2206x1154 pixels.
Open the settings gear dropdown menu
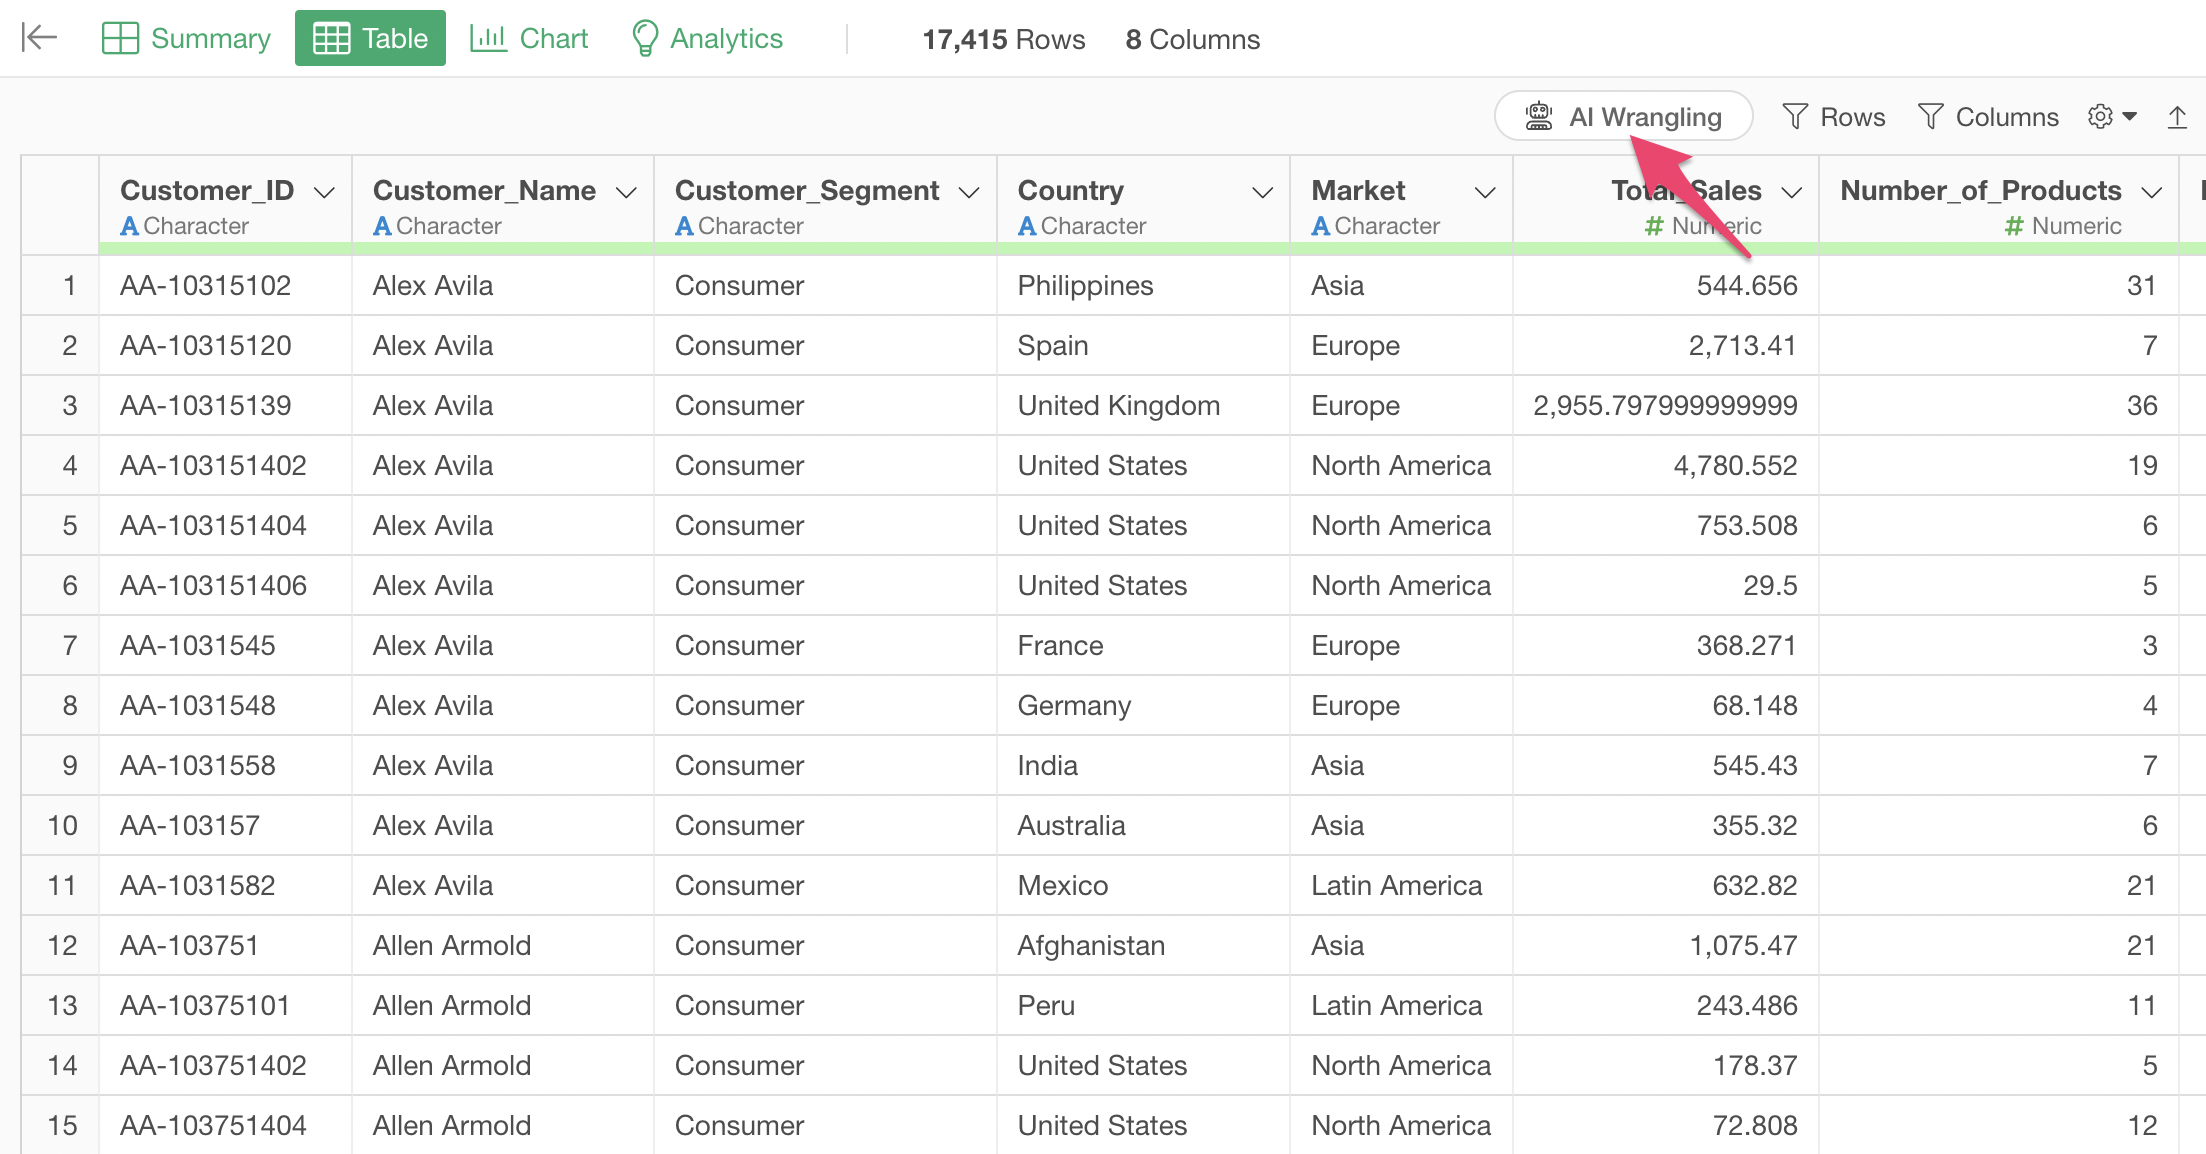pos(2112,117)
